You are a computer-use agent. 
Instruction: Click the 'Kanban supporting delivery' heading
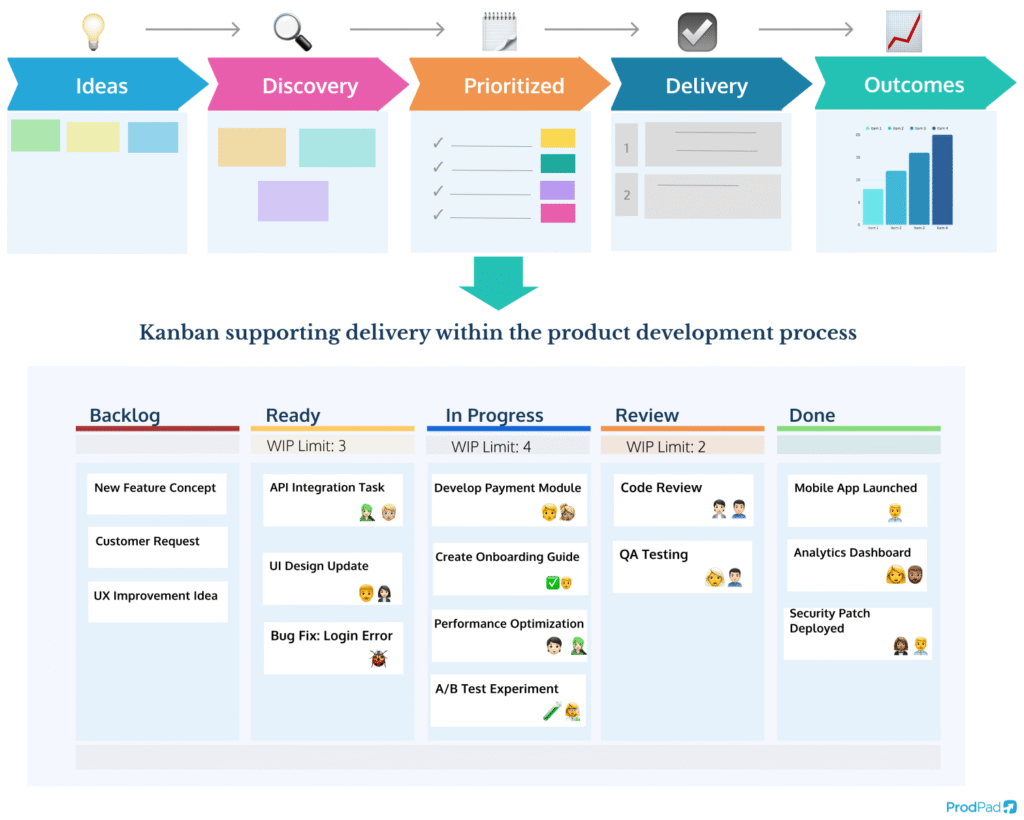point(498,332)
